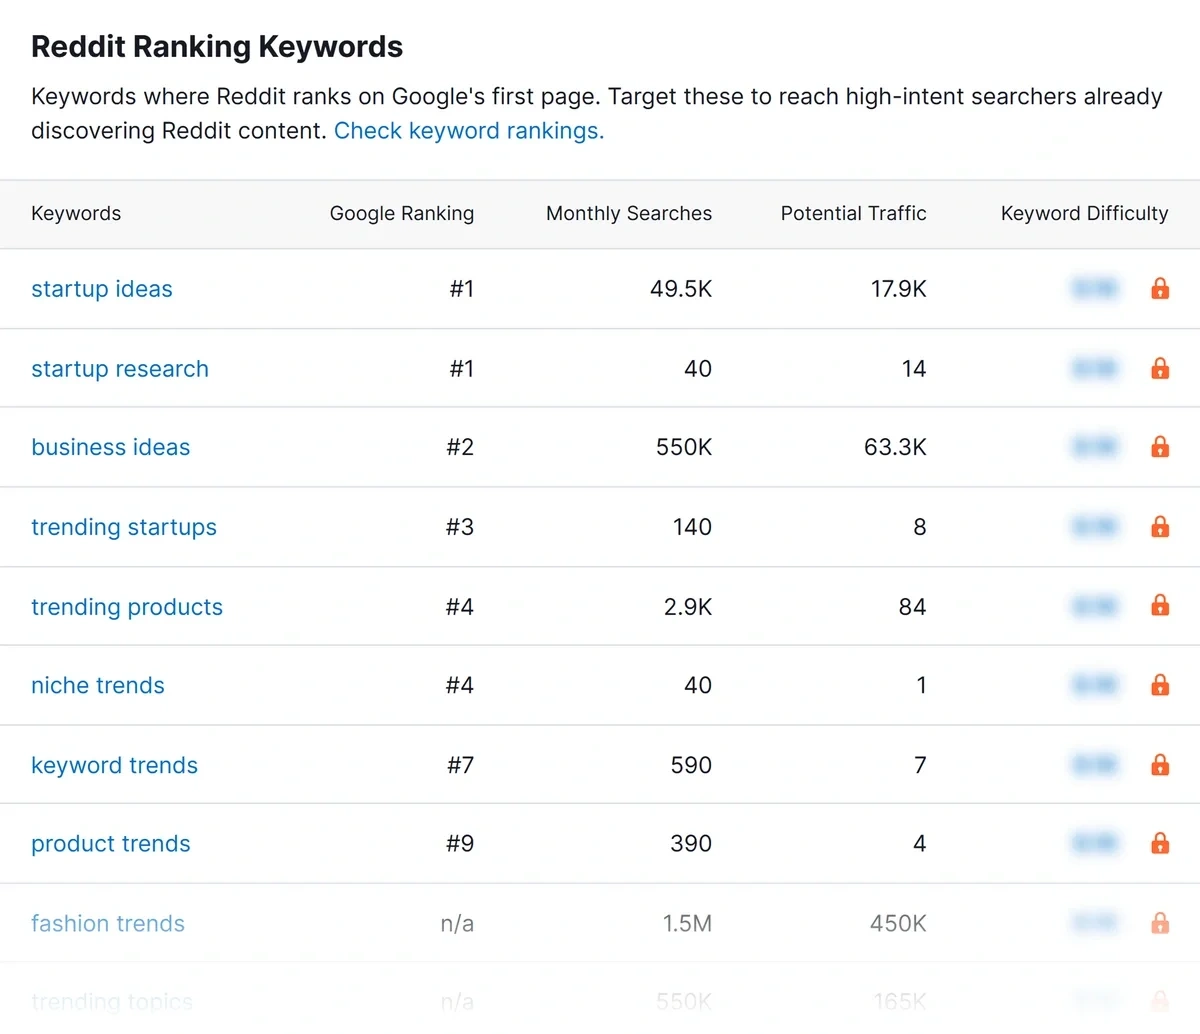This screenshot has height=1034, width=1200.
Task: Click the 84 potential traffic value
Action: tap(912, 607)
